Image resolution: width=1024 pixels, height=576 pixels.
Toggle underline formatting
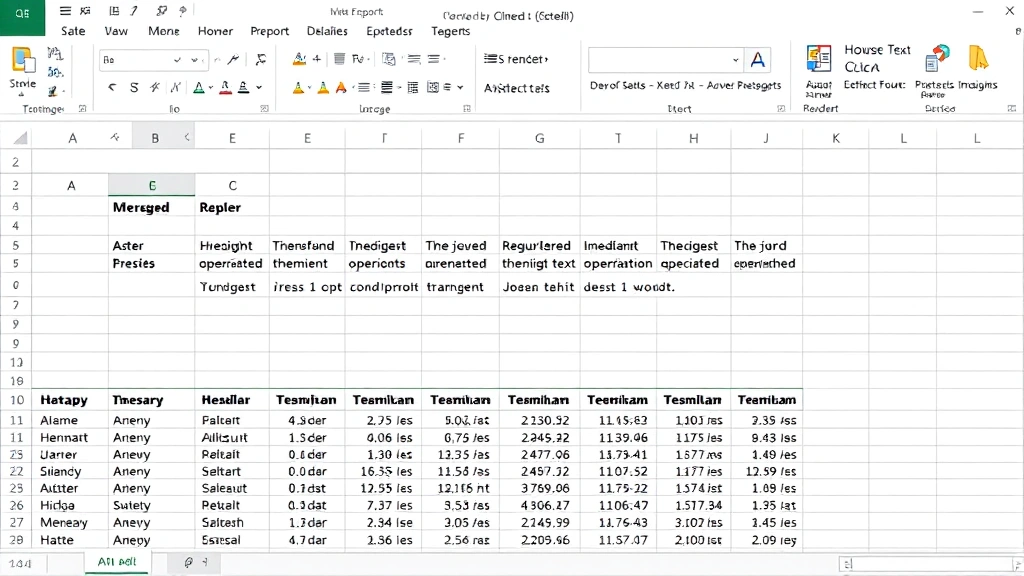[x=176, y=86]
